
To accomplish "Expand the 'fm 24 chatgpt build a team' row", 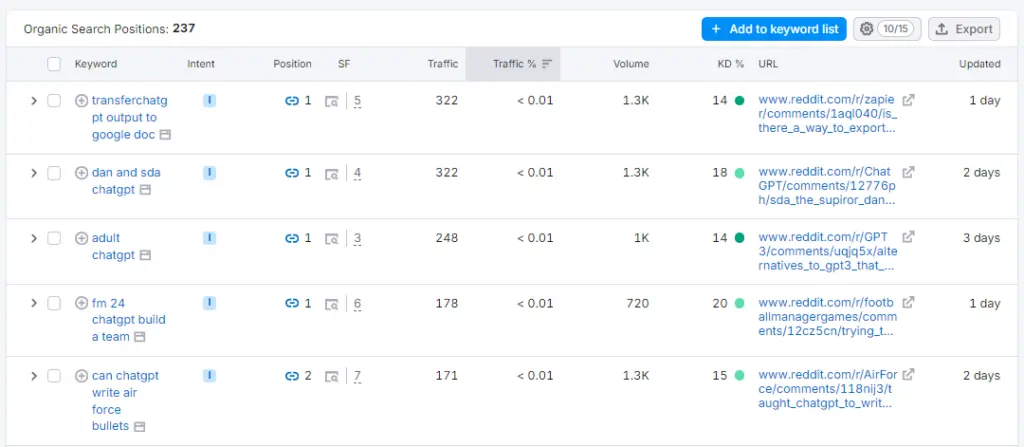I will click(x=33, y=304).
